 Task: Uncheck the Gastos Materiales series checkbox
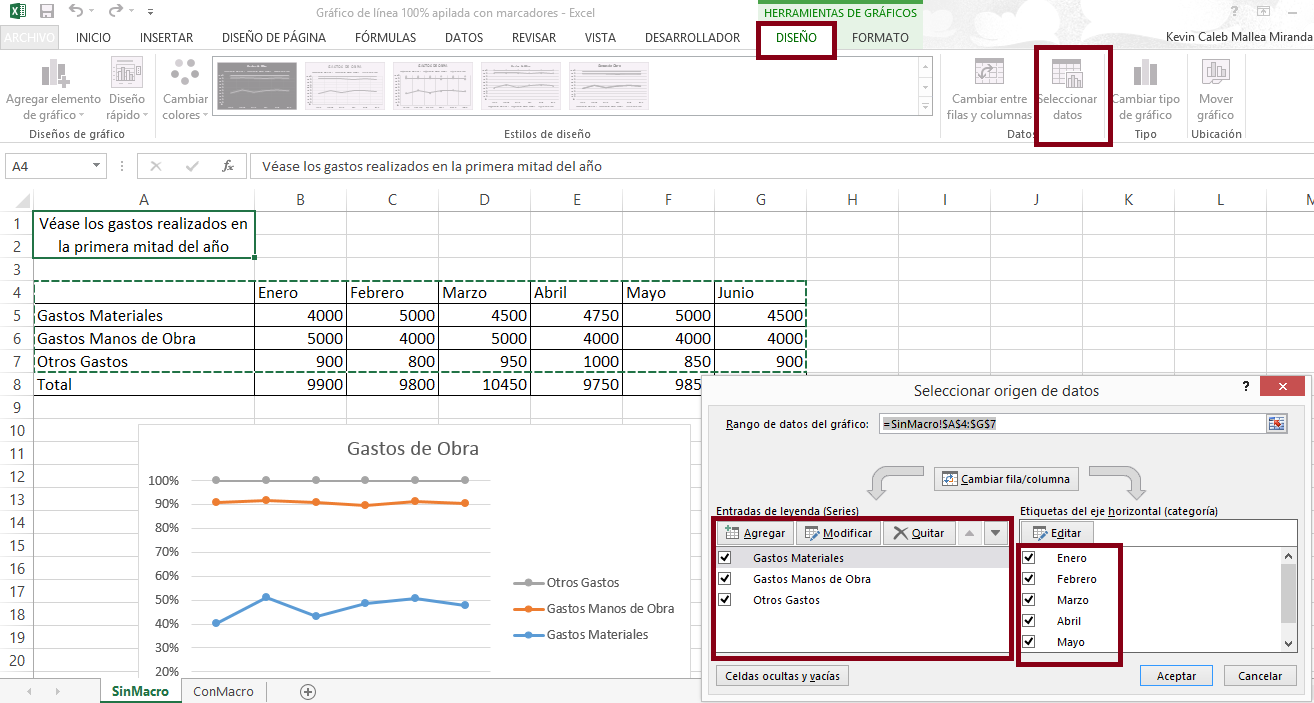[x=725, y=558]
